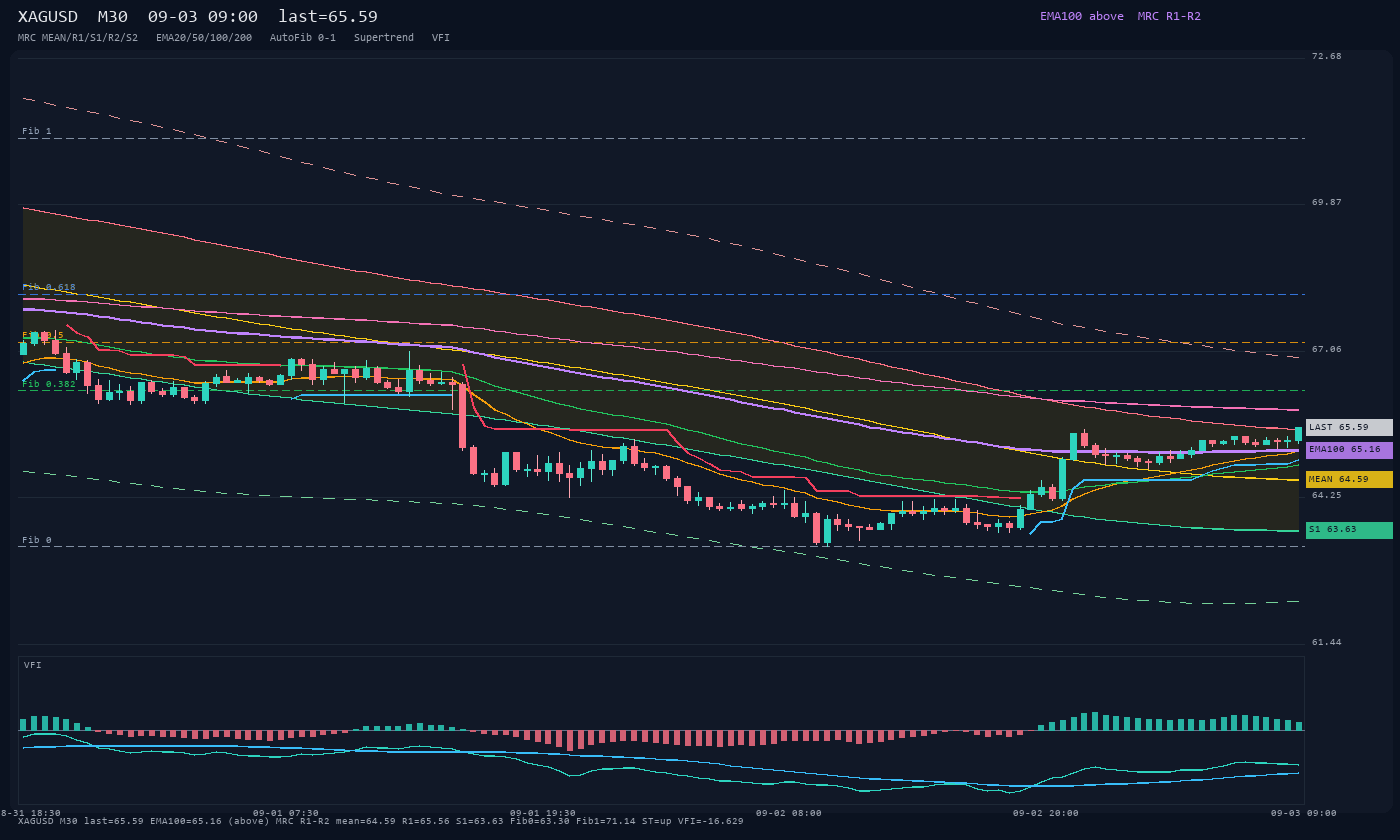Click the 'MRC R1-R2' status text
The width and height of the screenshot is (1400, 840).
[1169, 16]
